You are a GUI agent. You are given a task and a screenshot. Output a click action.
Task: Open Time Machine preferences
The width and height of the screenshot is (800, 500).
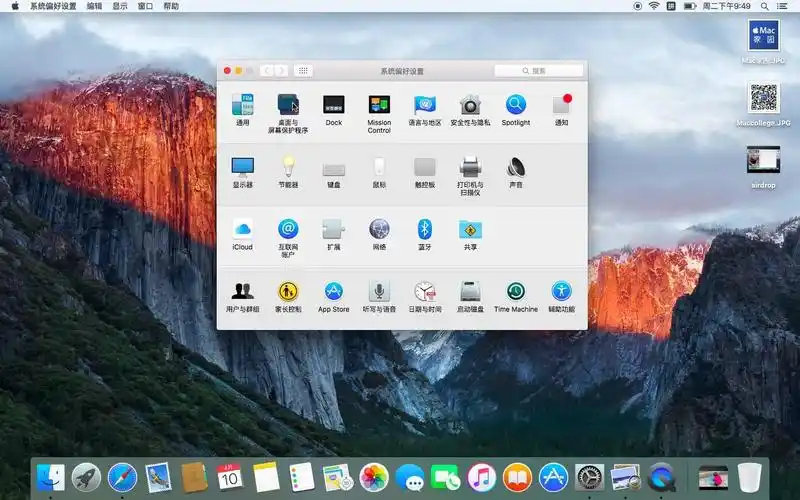point(516,292)
